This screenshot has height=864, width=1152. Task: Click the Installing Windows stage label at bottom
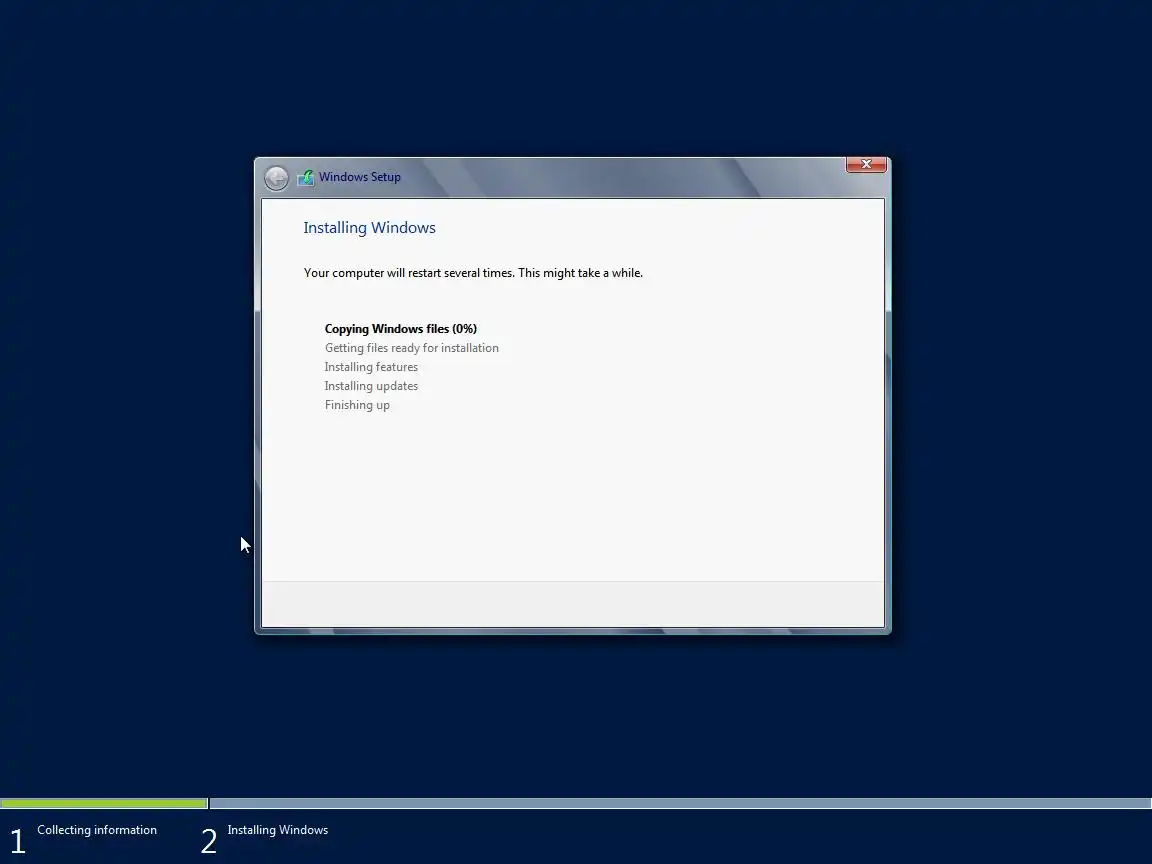click(278, 829)
